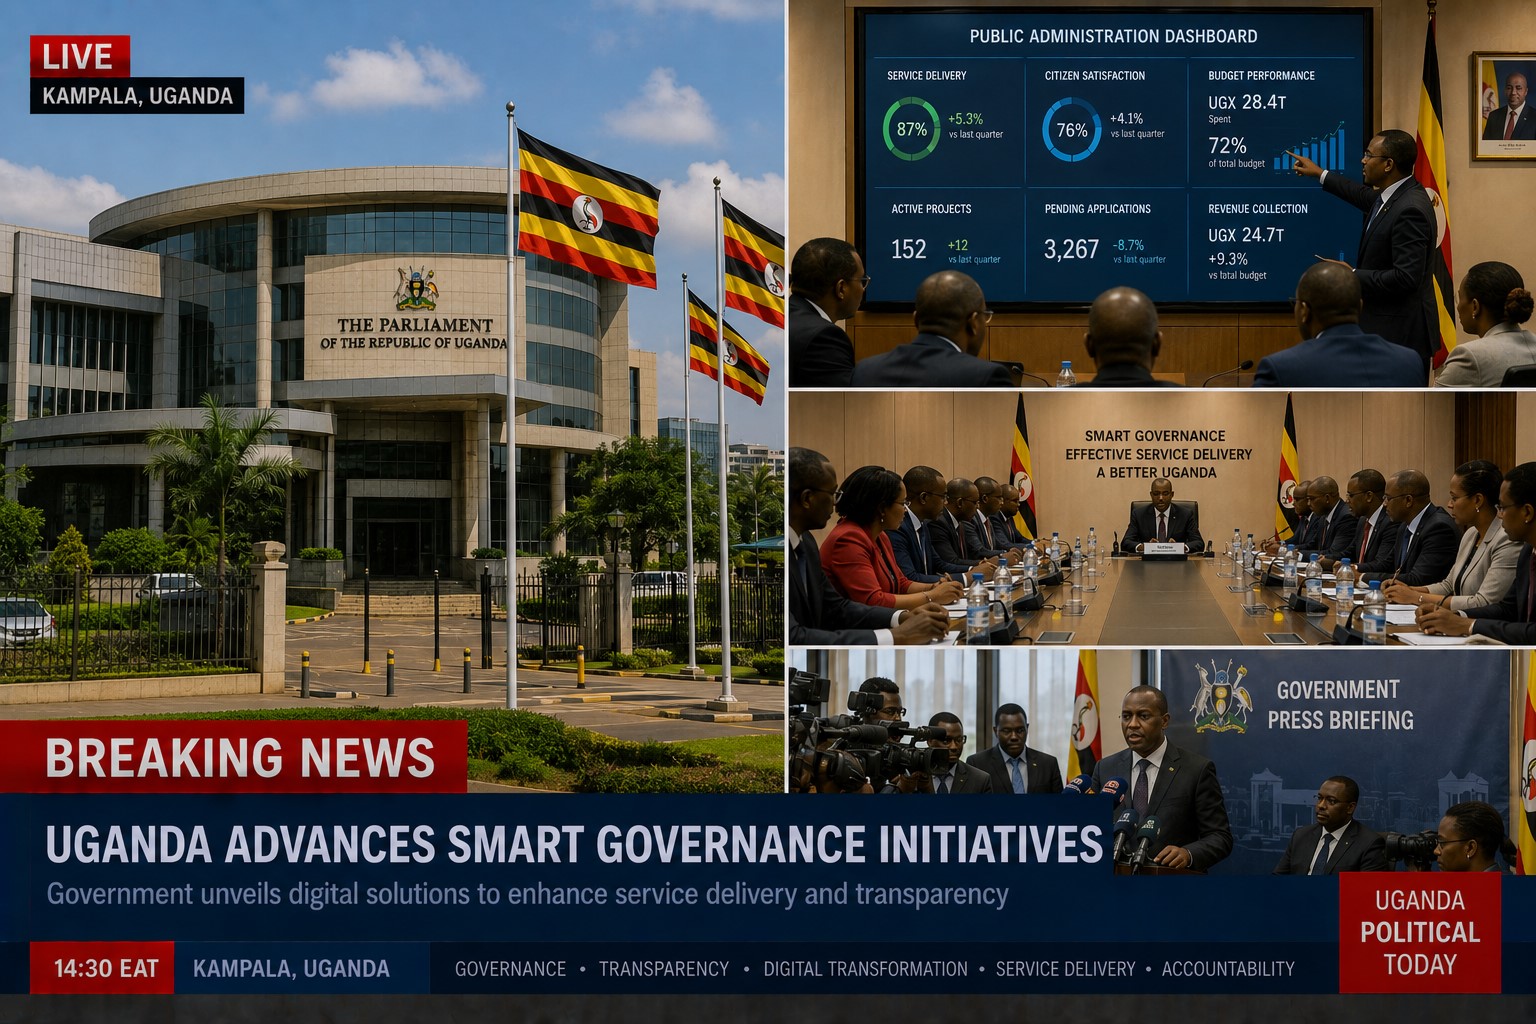Click the largest Ugandan flag on the pole

[x=588, y=209]
